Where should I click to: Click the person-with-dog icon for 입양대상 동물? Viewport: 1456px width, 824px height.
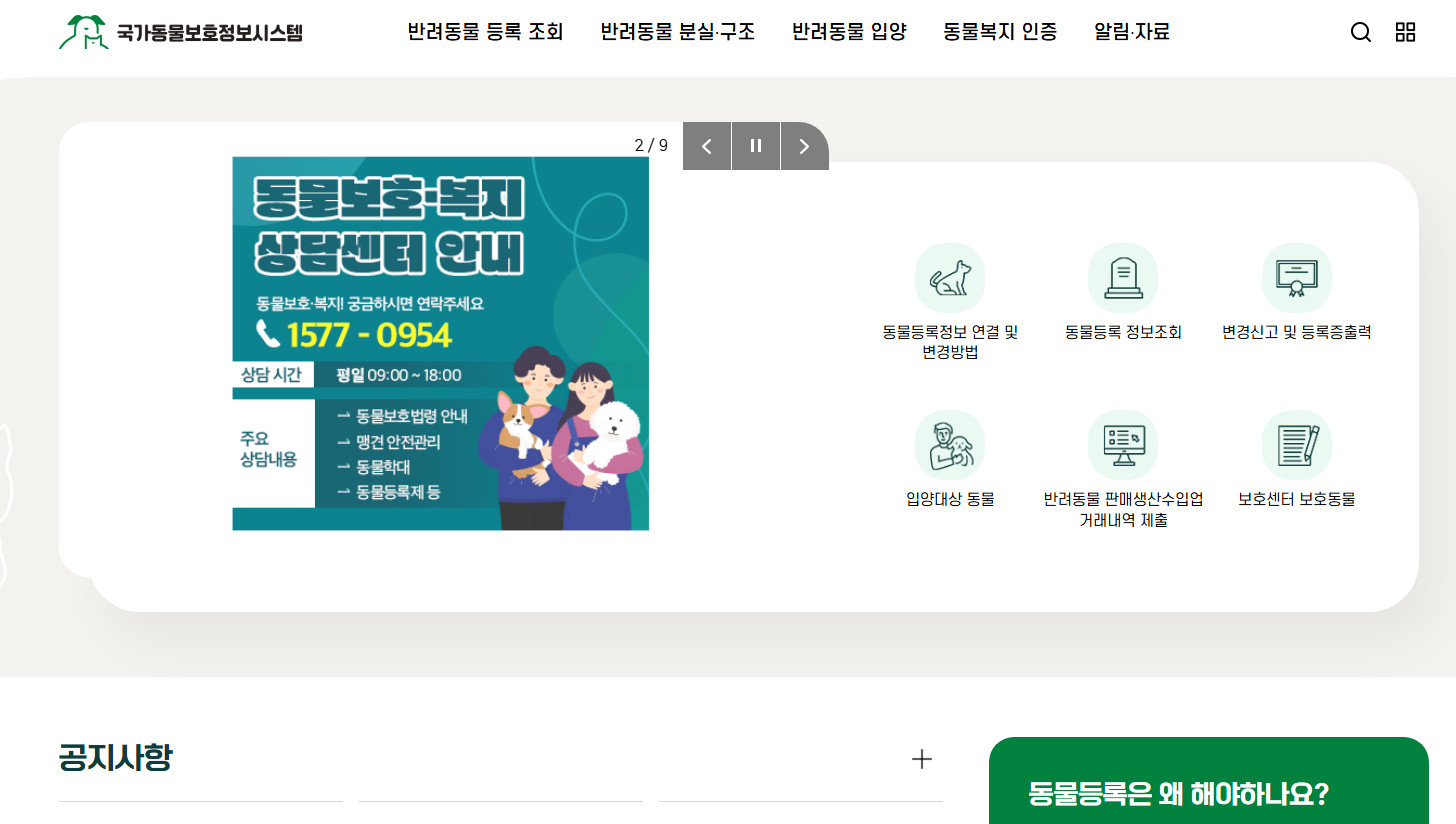coord(950,445)
